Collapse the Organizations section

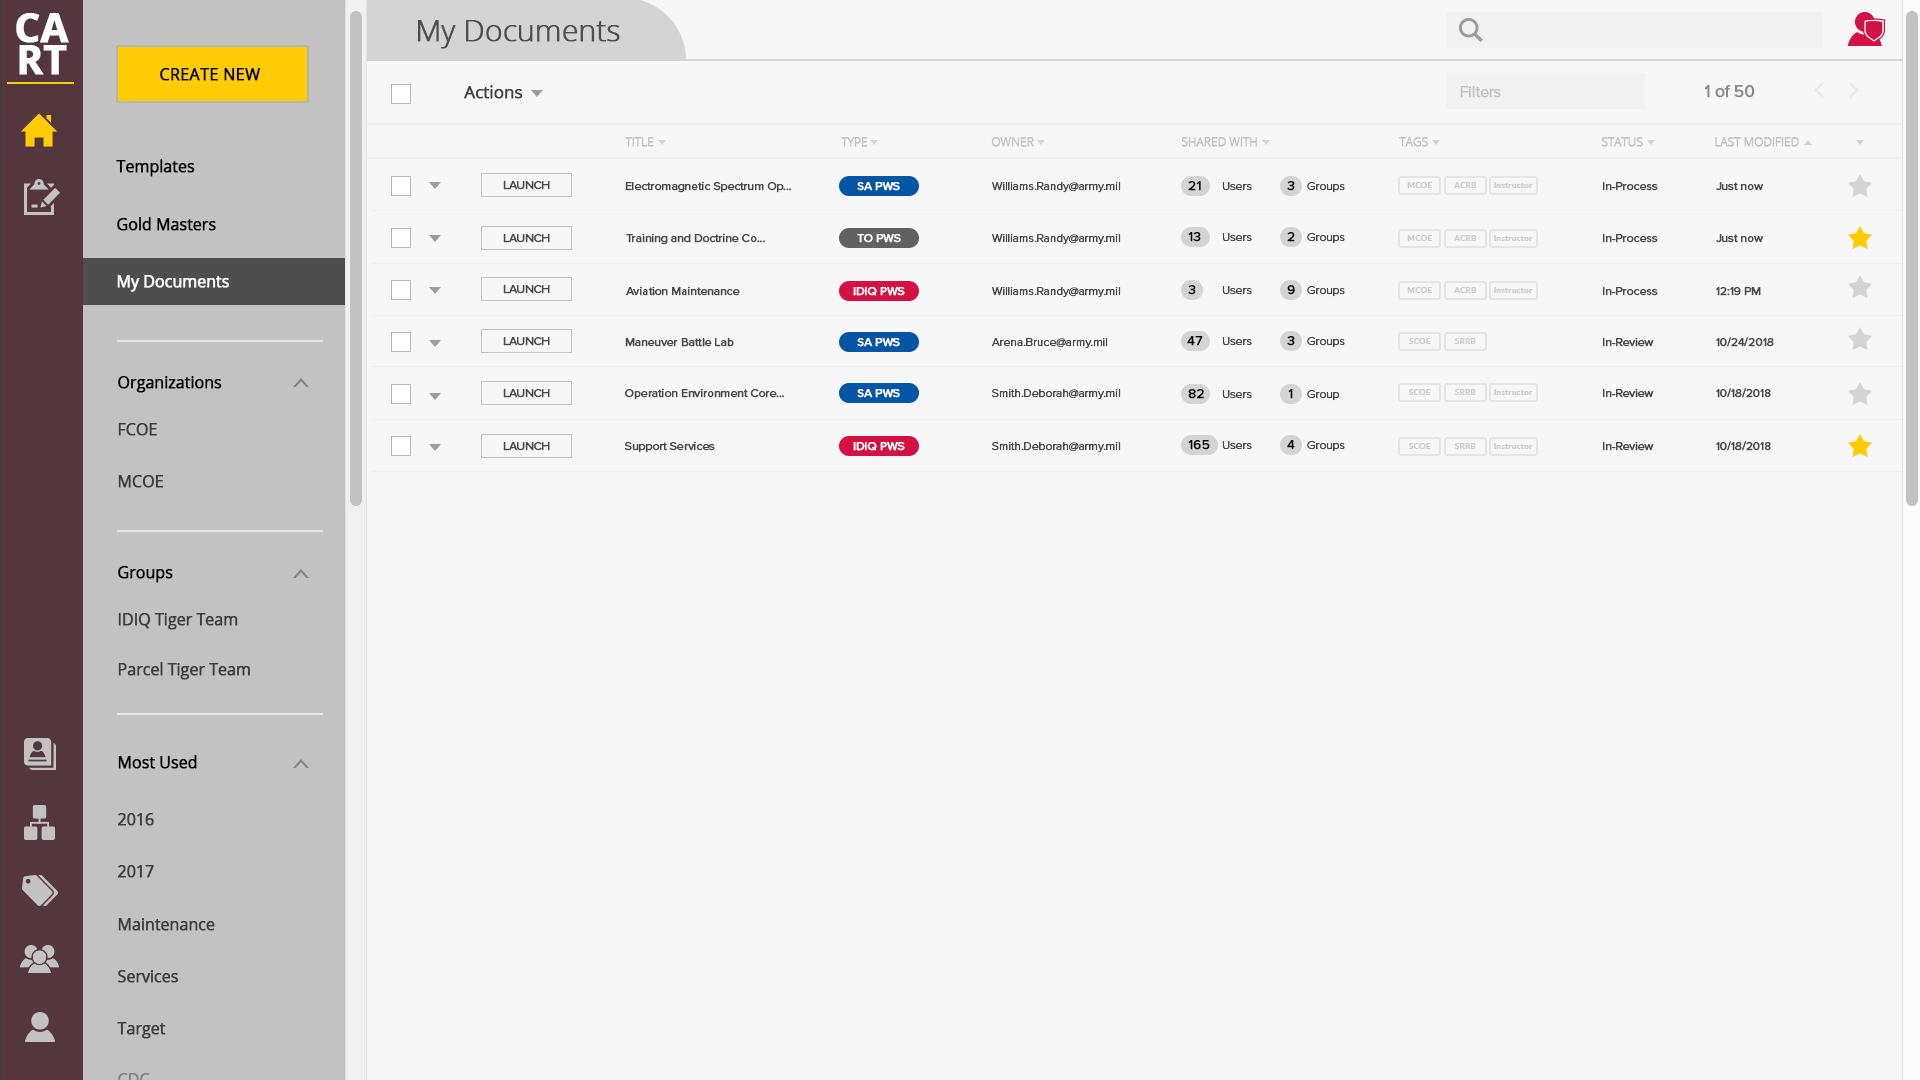point(300,383)
